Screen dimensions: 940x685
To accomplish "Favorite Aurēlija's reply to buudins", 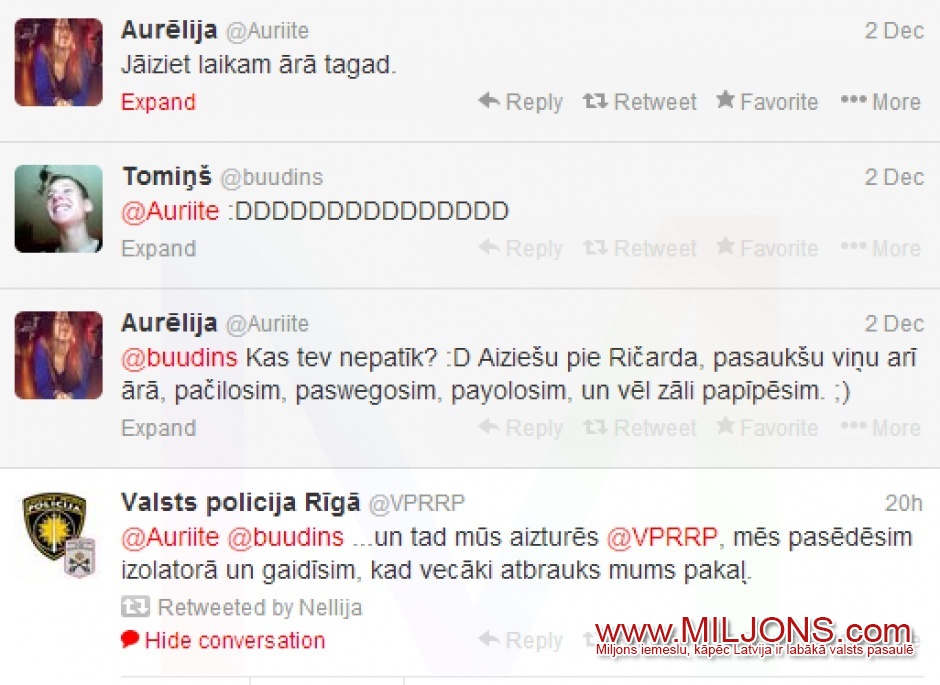I will (767, 427).
